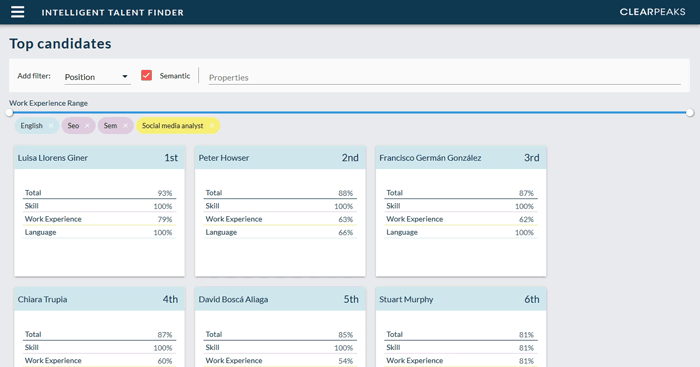Click David Boscá's Work Experience 54% value
The width and height of the screenshot is (700, 367).
pos(346,361)
